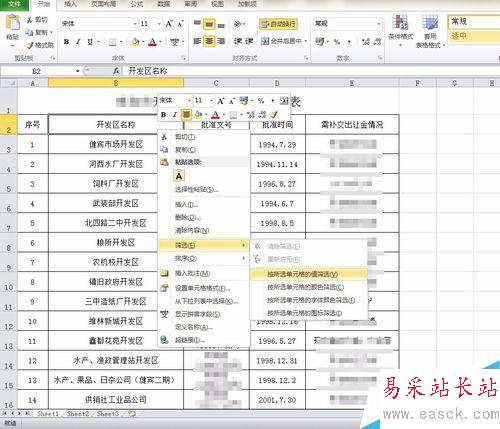Select the 适中 cell style
The height and width of the screenshot is (429, 500).
473,36
